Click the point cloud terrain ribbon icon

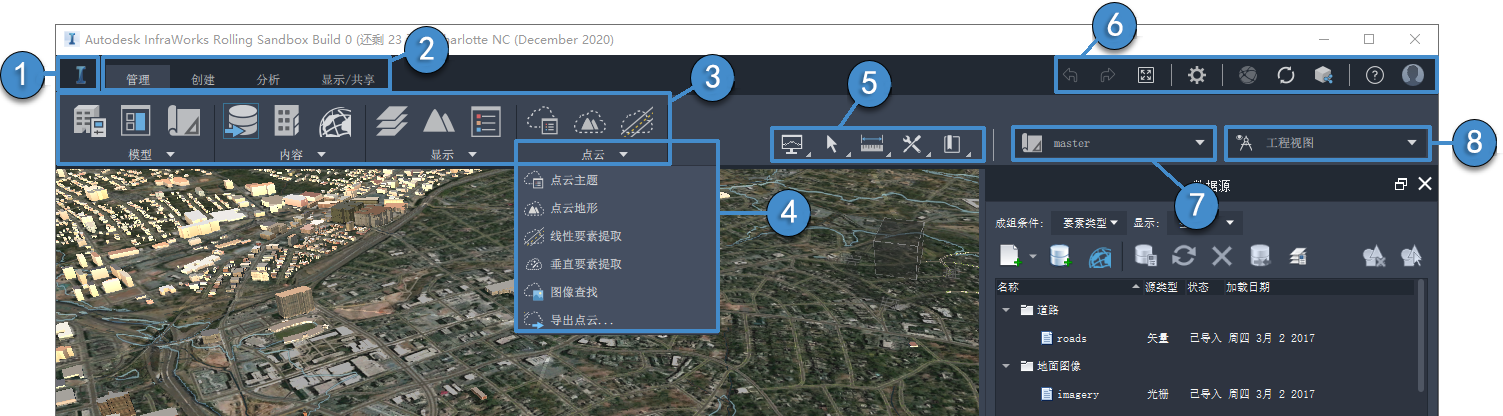click(590, 122)
